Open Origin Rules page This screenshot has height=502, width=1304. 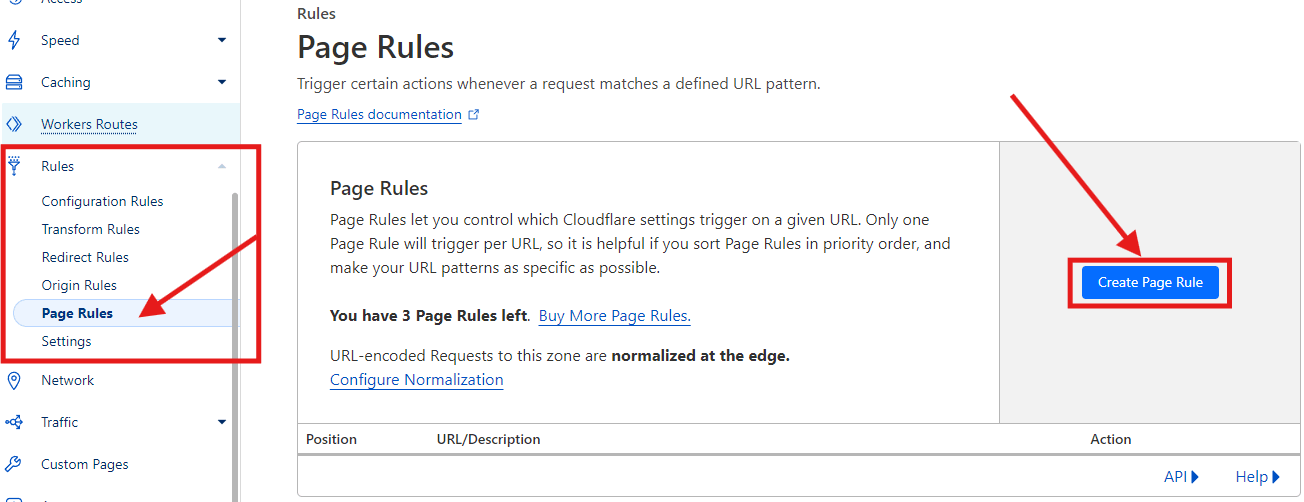pyautogui.click(x=79, y=285)
